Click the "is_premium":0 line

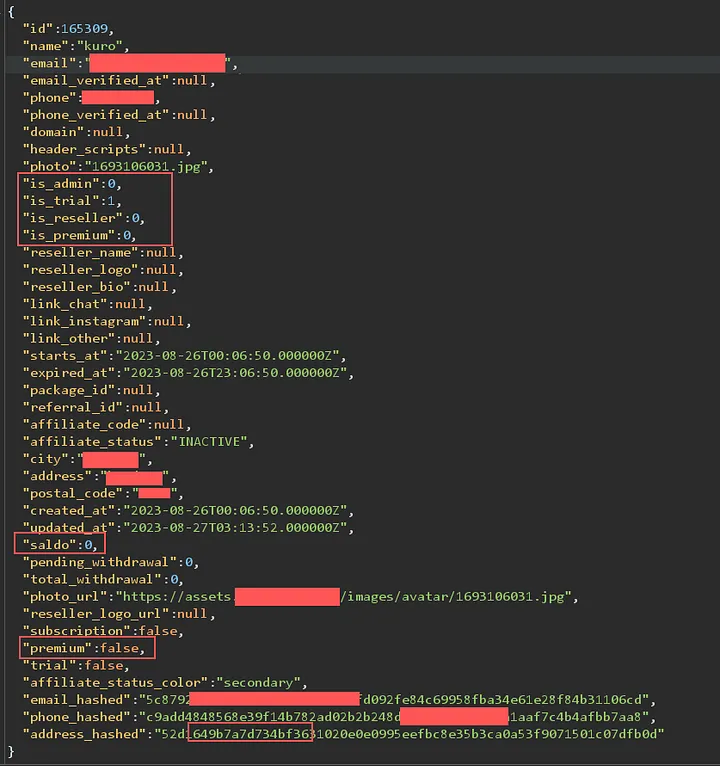pyautogui.click(x=80, y=235)
